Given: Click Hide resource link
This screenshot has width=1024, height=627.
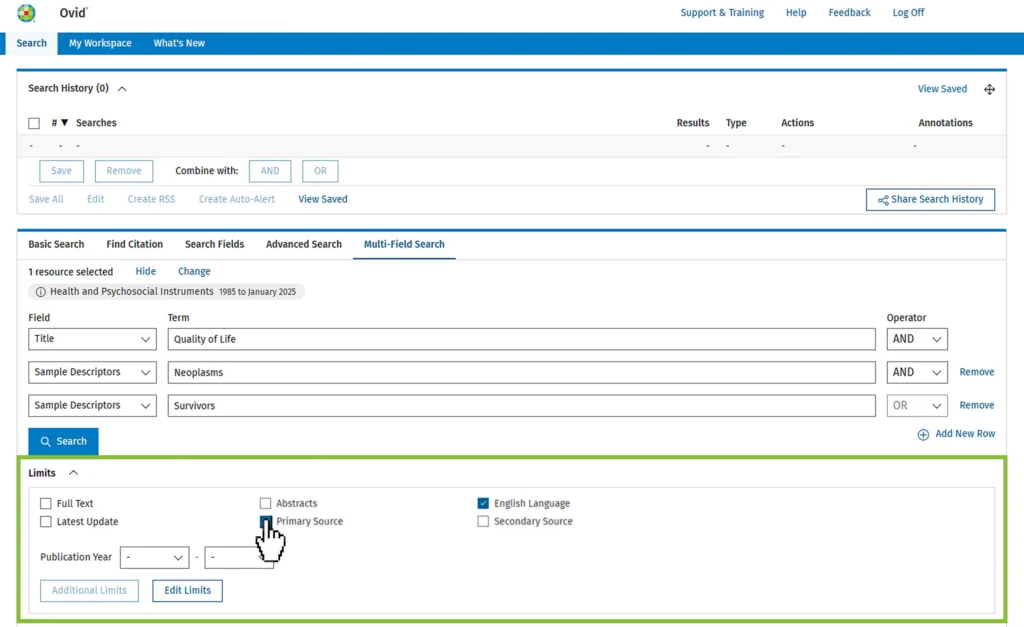Looking at the screenshot, I should pos(146,271).
